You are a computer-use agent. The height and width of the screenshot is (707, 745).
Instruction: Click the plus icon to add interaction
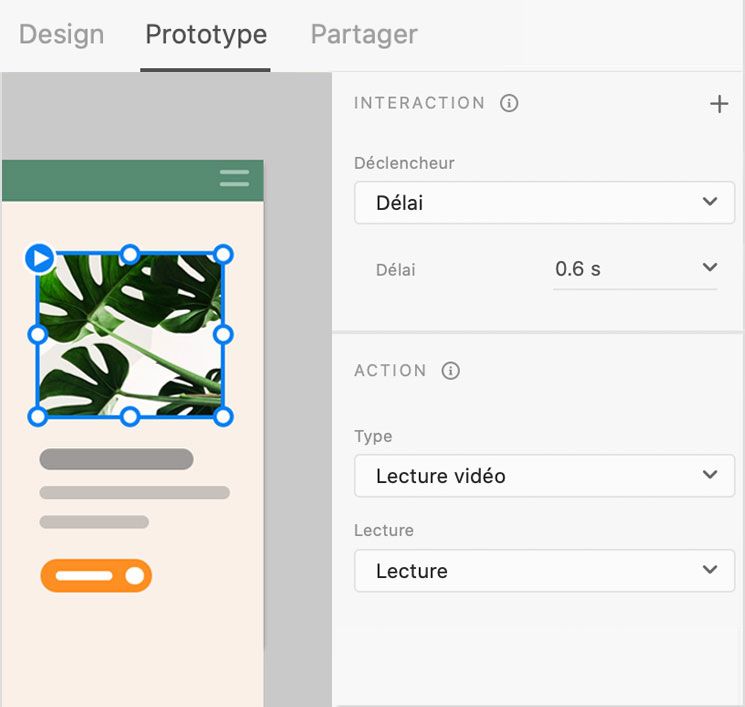point(718,104)
